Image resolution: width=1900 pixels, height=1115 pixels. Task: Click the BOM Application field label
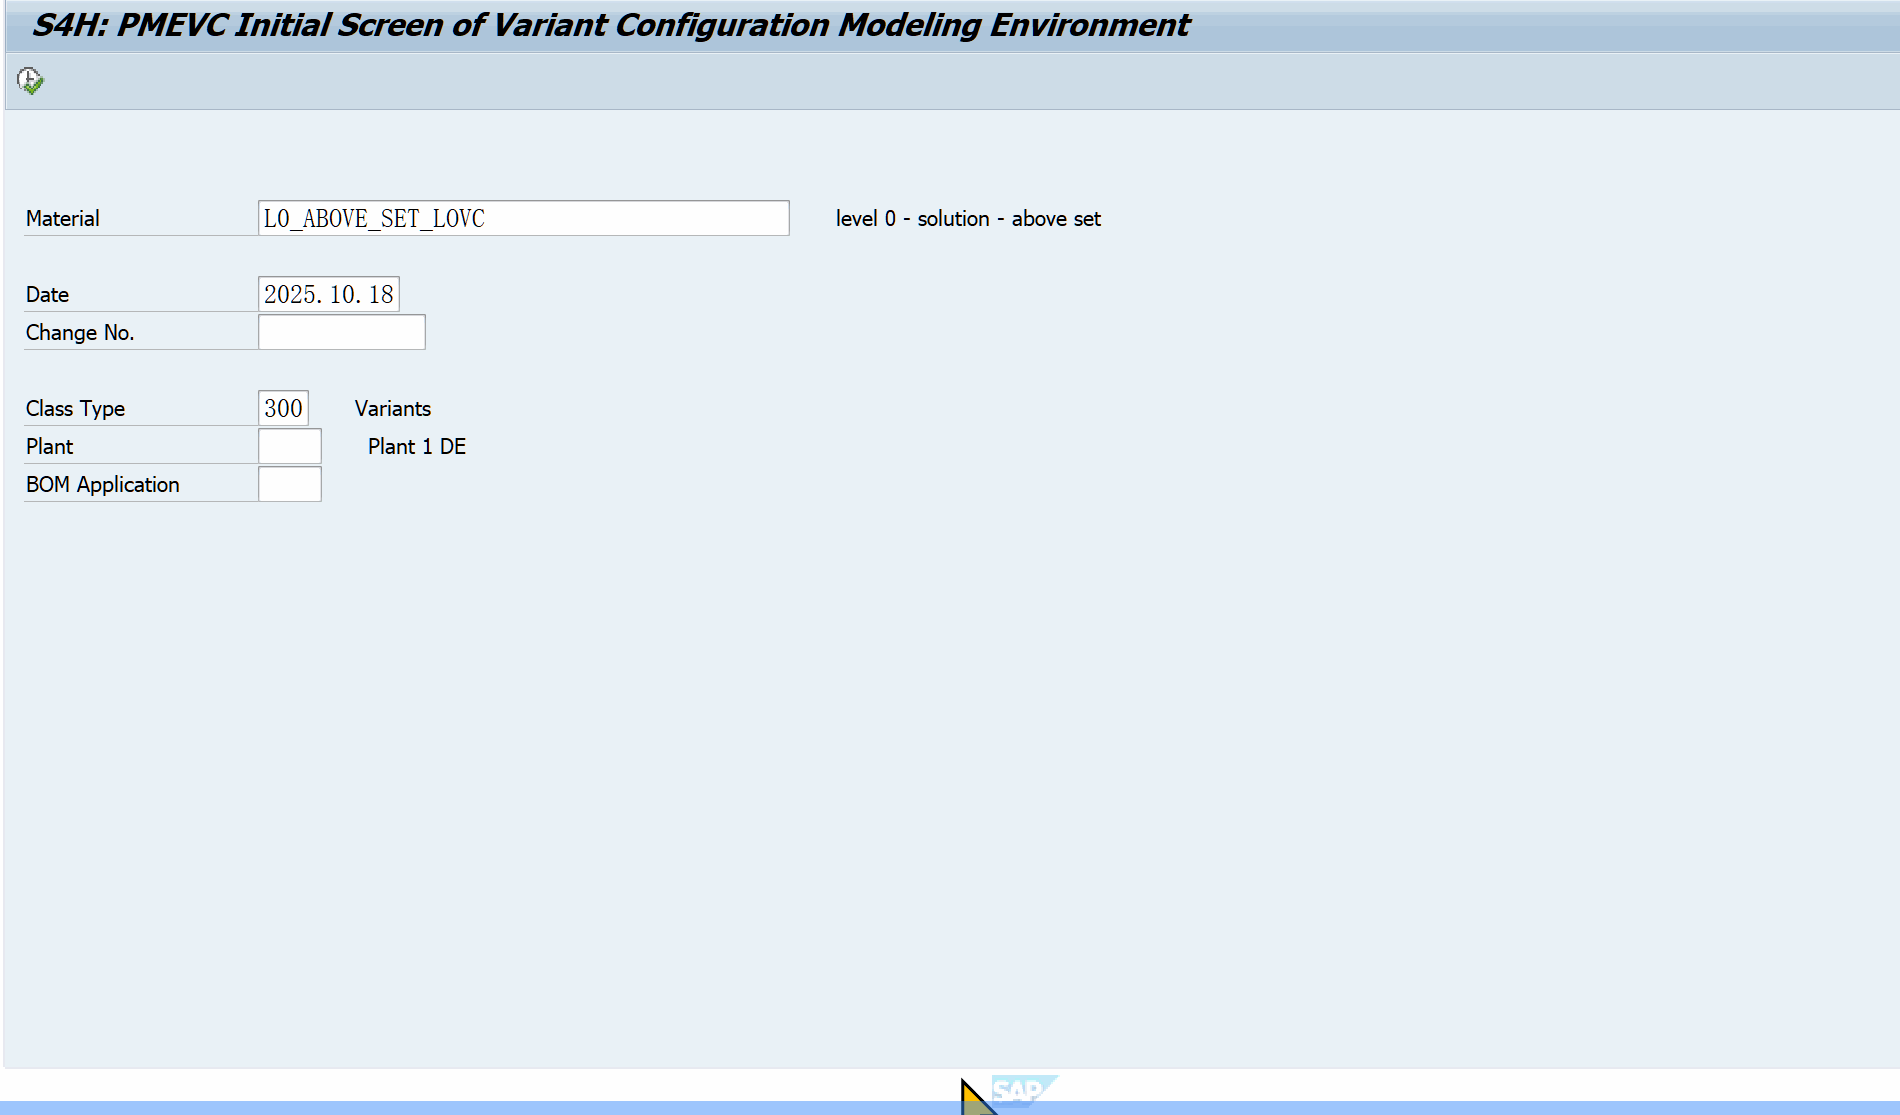pos(103,485)
